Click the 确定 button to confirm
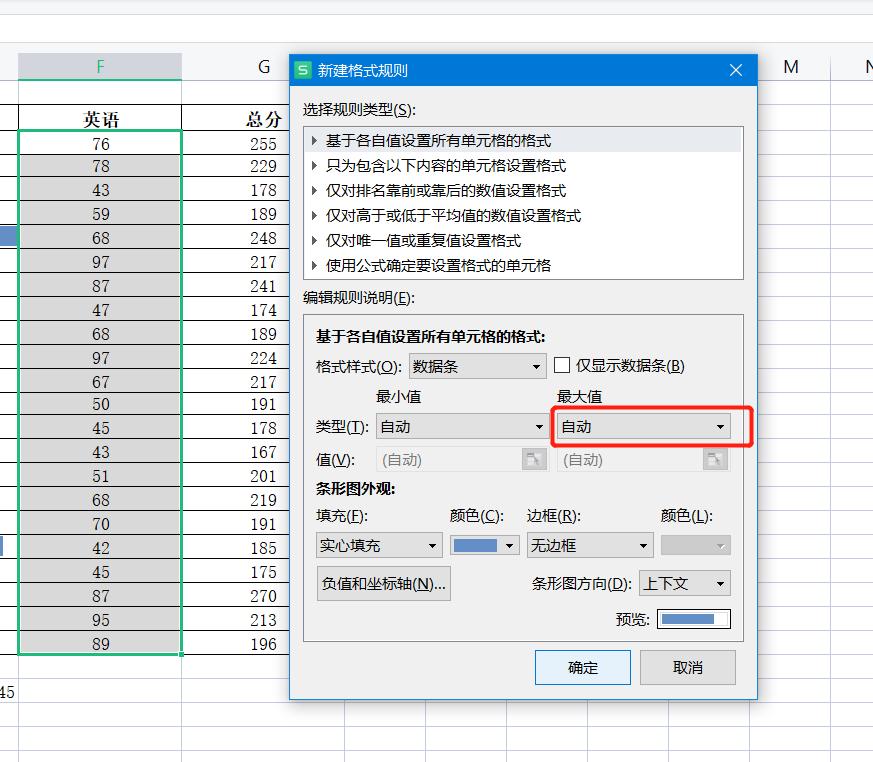Image resolution: width=873 pixels, height=762 pixels. [x=583, y=667]
